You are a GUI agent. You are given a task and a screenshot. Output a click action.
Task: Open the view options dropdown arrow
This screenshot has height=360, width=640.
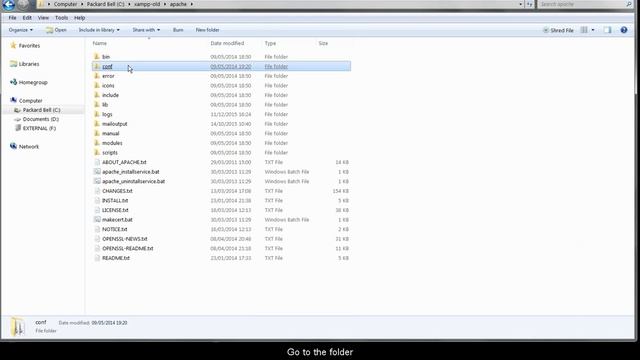click(593, 30)
